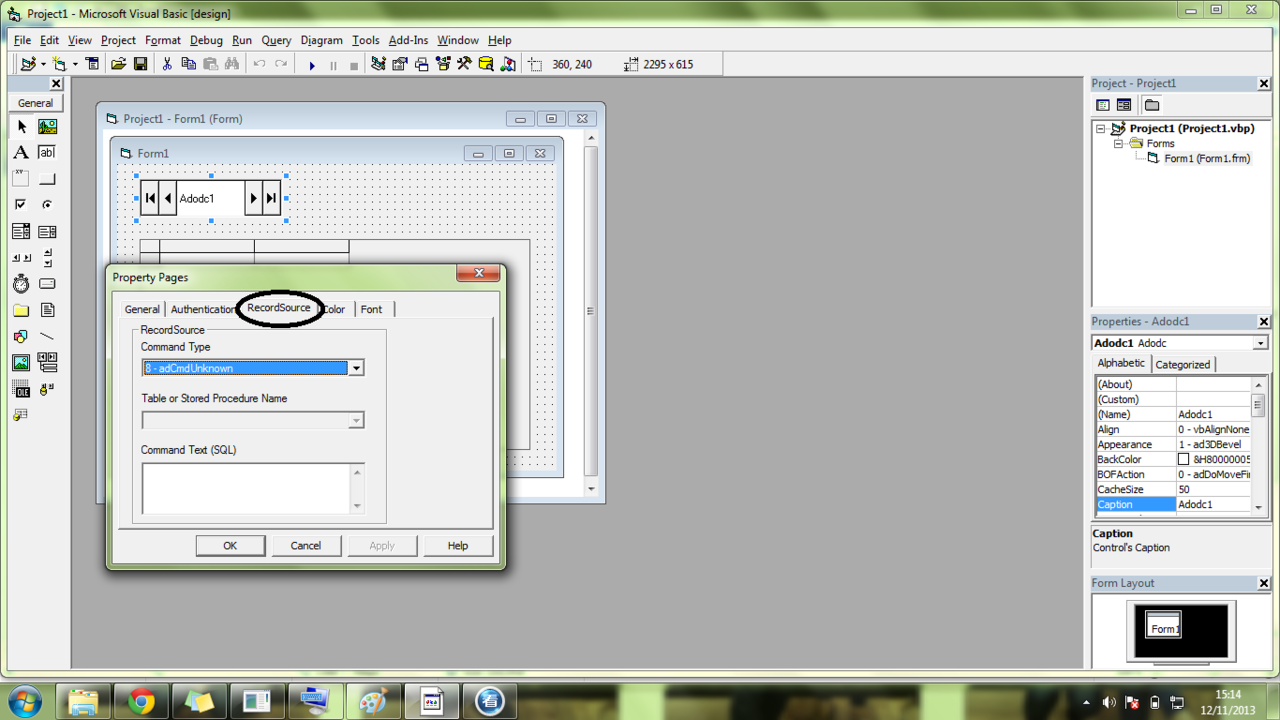Open the Data View Window icon
The image size is (1280, 720).
[486, 64]
